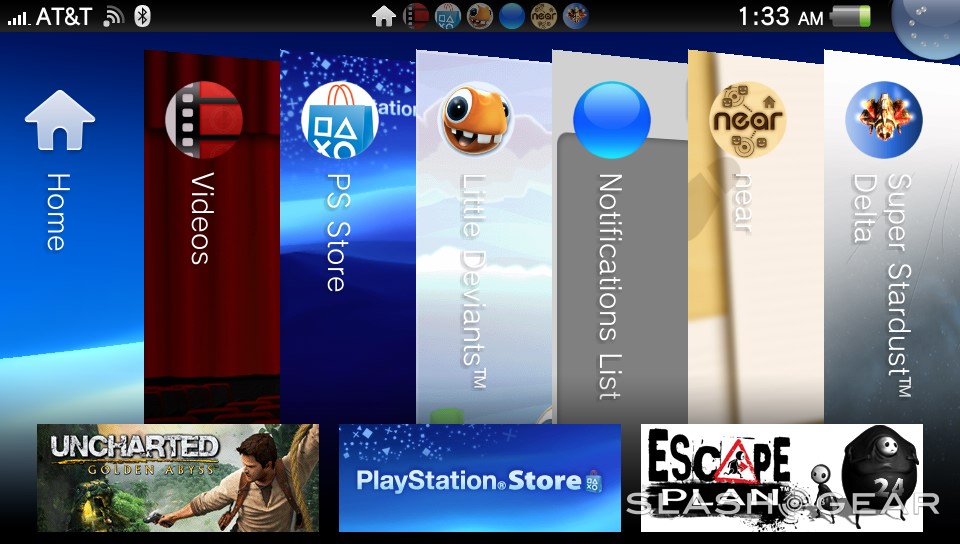The width and height of the screenshot is (960, 544).
Task: Tap the small near icon in top bar
Action: [x=544, y=17]
